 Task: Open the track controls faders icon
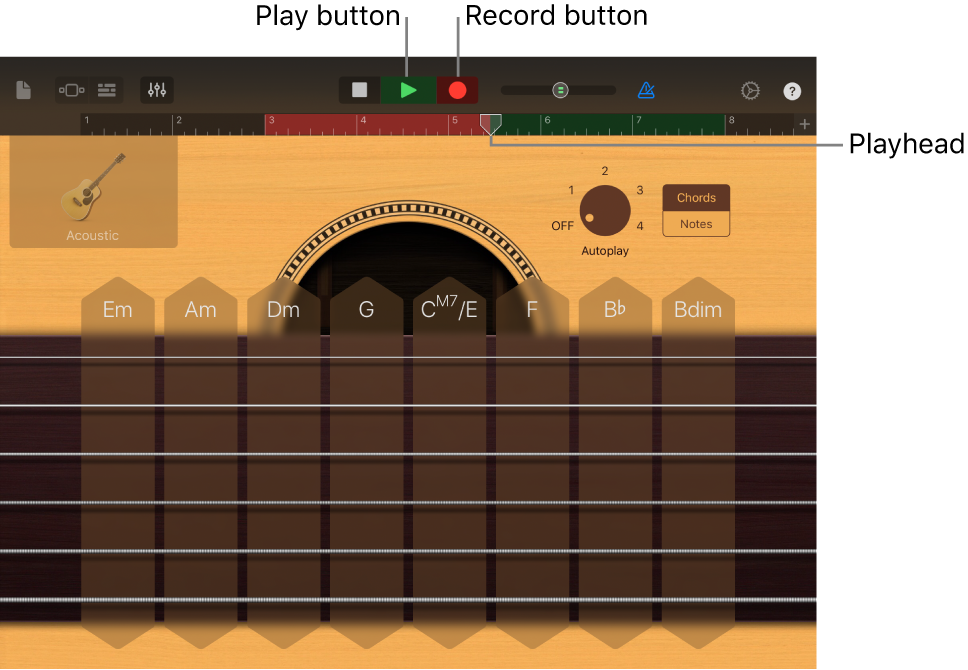pyautogui.click(x=156, y=90)
